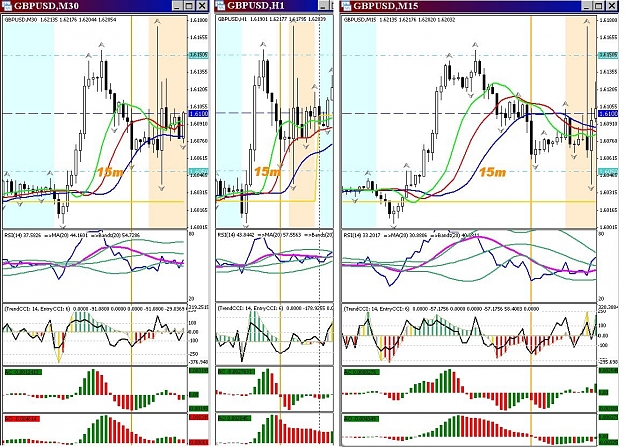The image size is (625, 448).
Task: Click the upper cyan level tag on M15 price scale
Action: pyautogui.click(x=608, y=55)
